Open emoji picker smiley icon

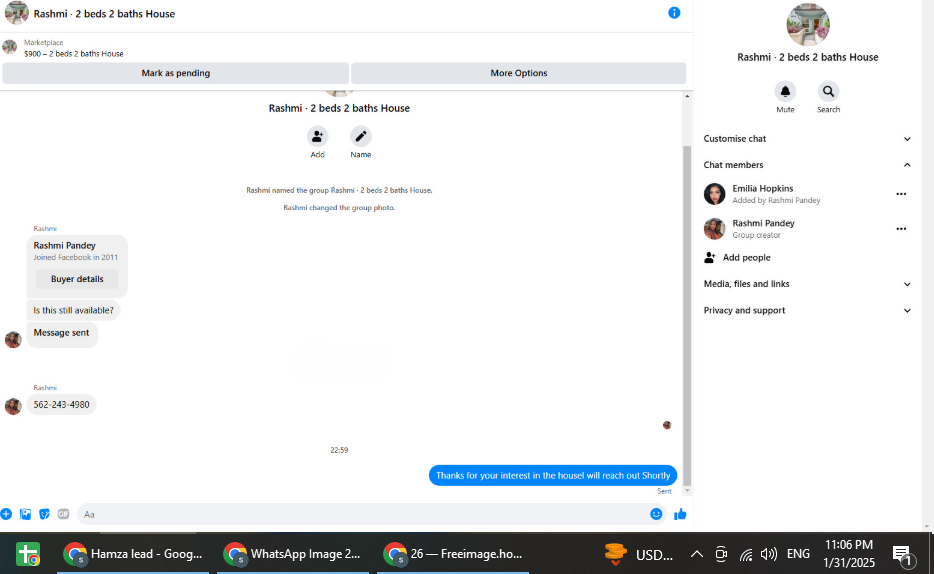(656, 514)
